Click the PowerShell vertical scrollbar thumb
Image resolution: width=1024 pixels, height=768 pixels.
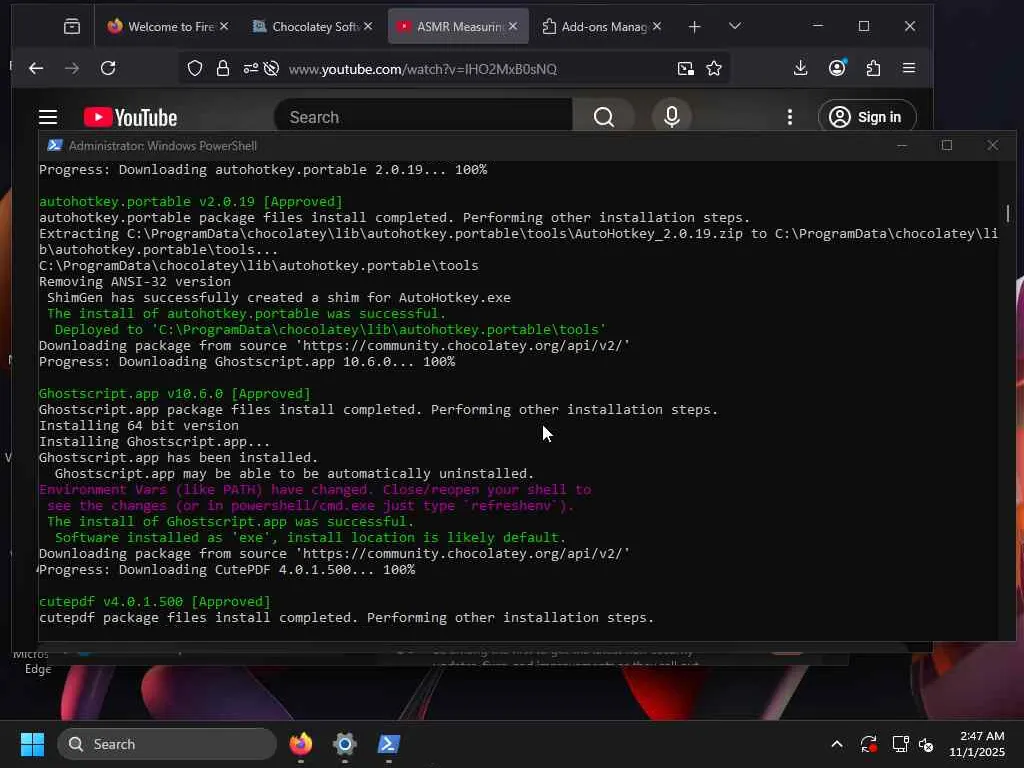pyautogui.click(x=1008, y=213)
